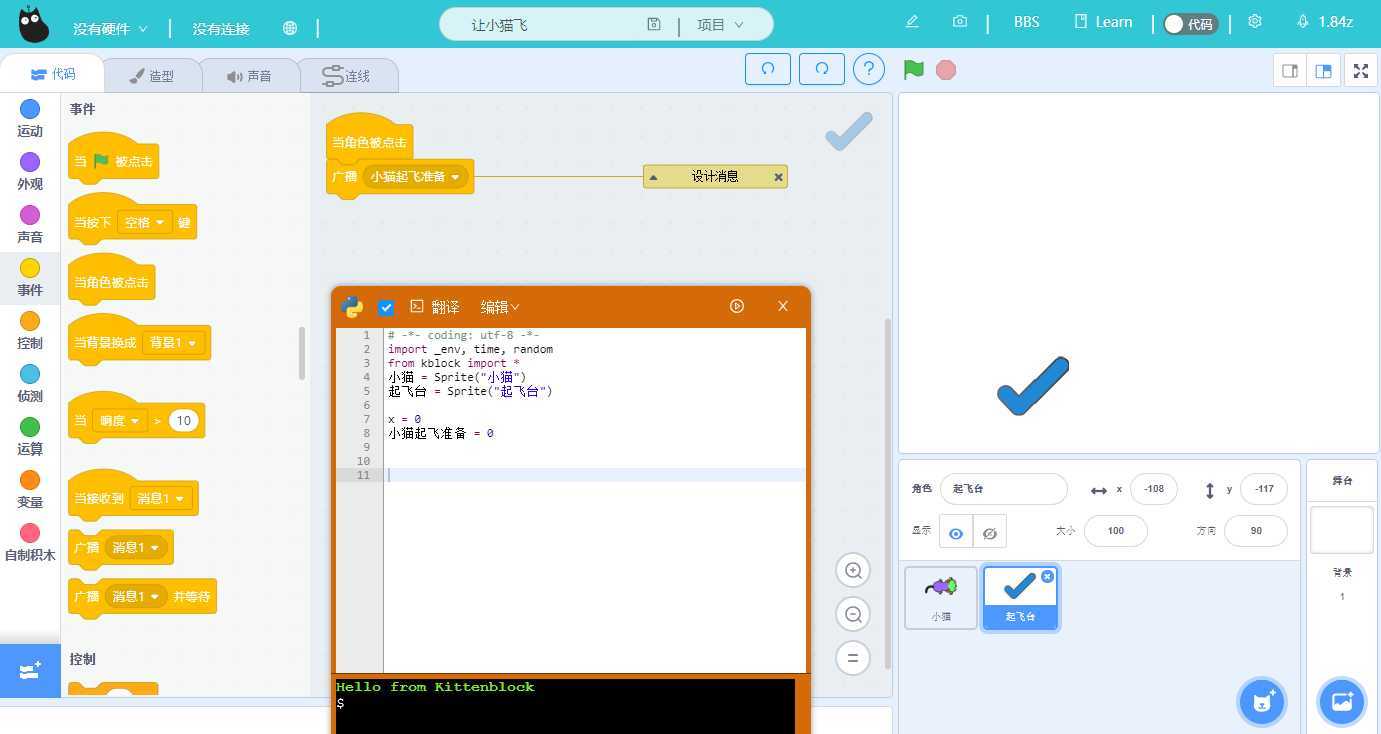Click 翻译 translate button in Python window
This screenshot has width=1381, height=734.
[x=435, y=307]
